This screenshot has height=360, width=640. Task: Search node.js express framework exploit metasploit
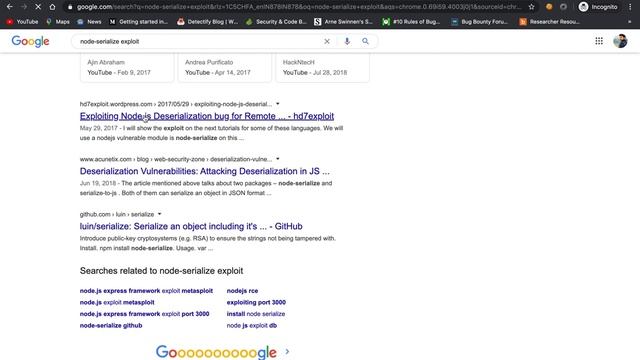[x=146, y=291]
